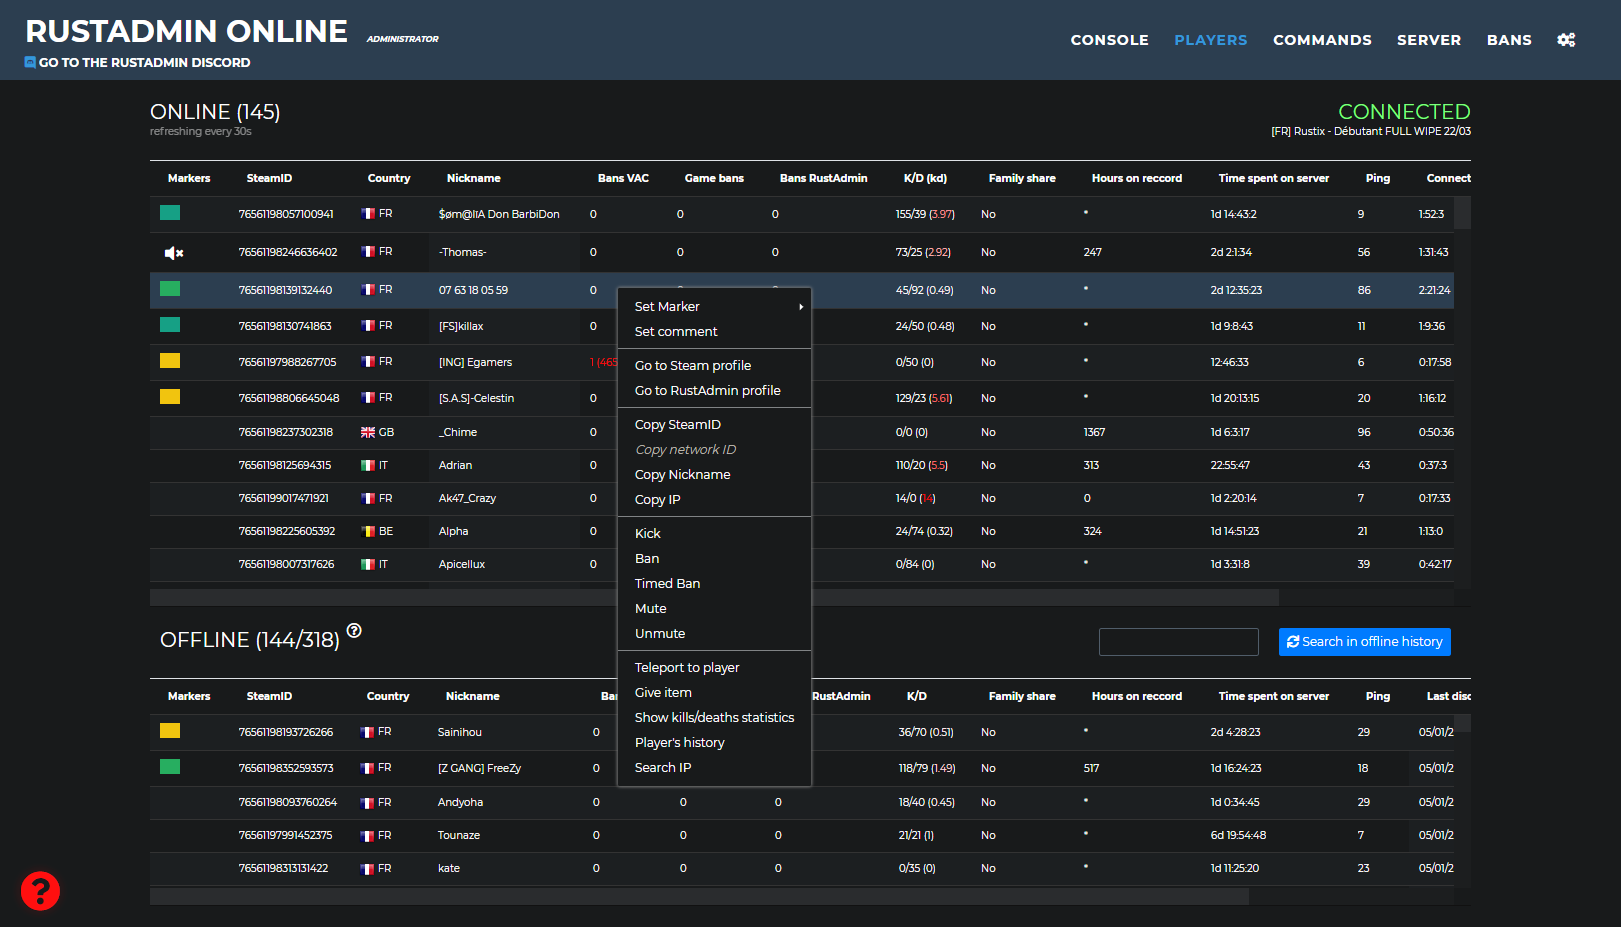Viewport: 1621px width, 927px height.
Task: Choose Teleport to player
Action: (x=714, y=668)
